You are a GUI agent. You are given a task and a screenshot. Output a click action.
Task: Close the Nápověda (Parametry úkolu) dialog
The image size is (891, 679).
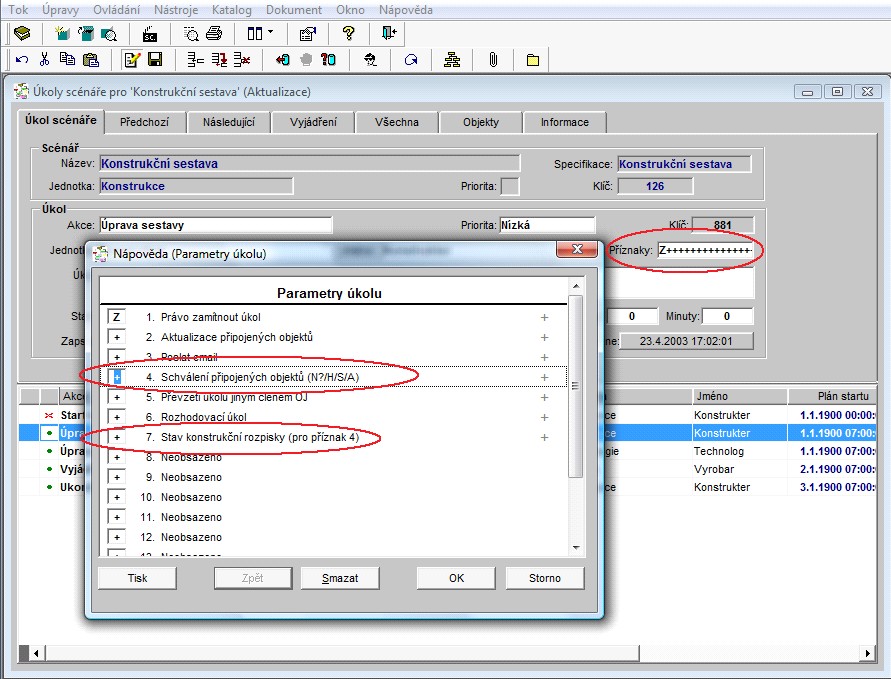click(x=577, y=249)
